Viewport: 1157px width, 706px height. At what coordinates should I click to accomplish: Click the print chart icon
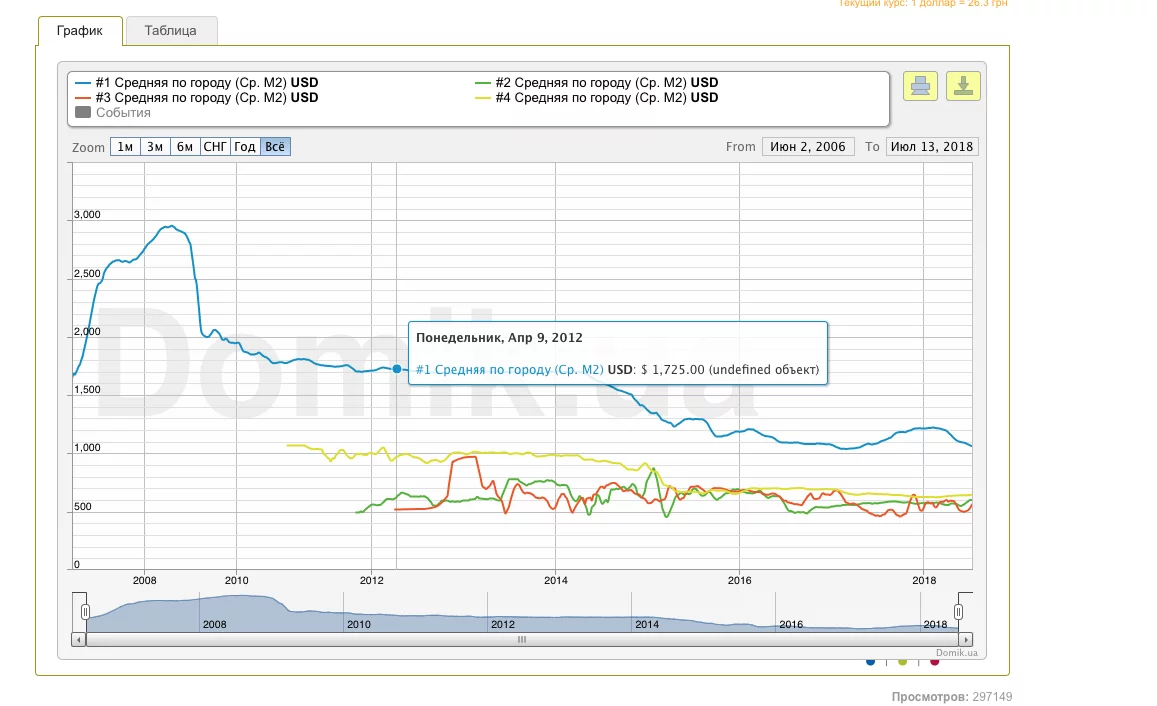920,86
